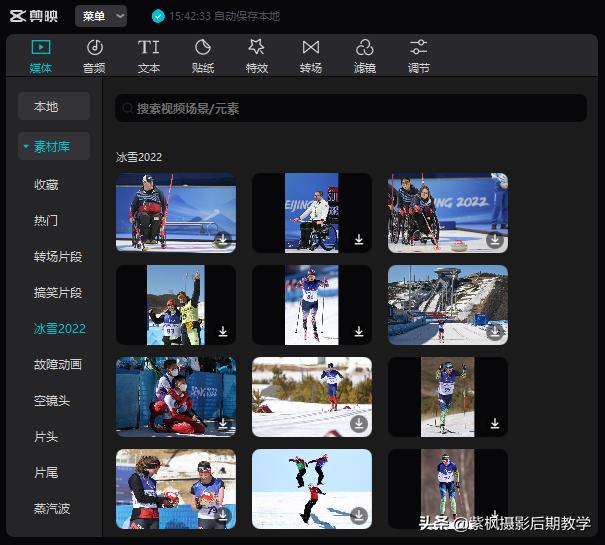Open the 收藏 favorites category
The height and width of the screenshot is (545, 605).
point(46,184)
